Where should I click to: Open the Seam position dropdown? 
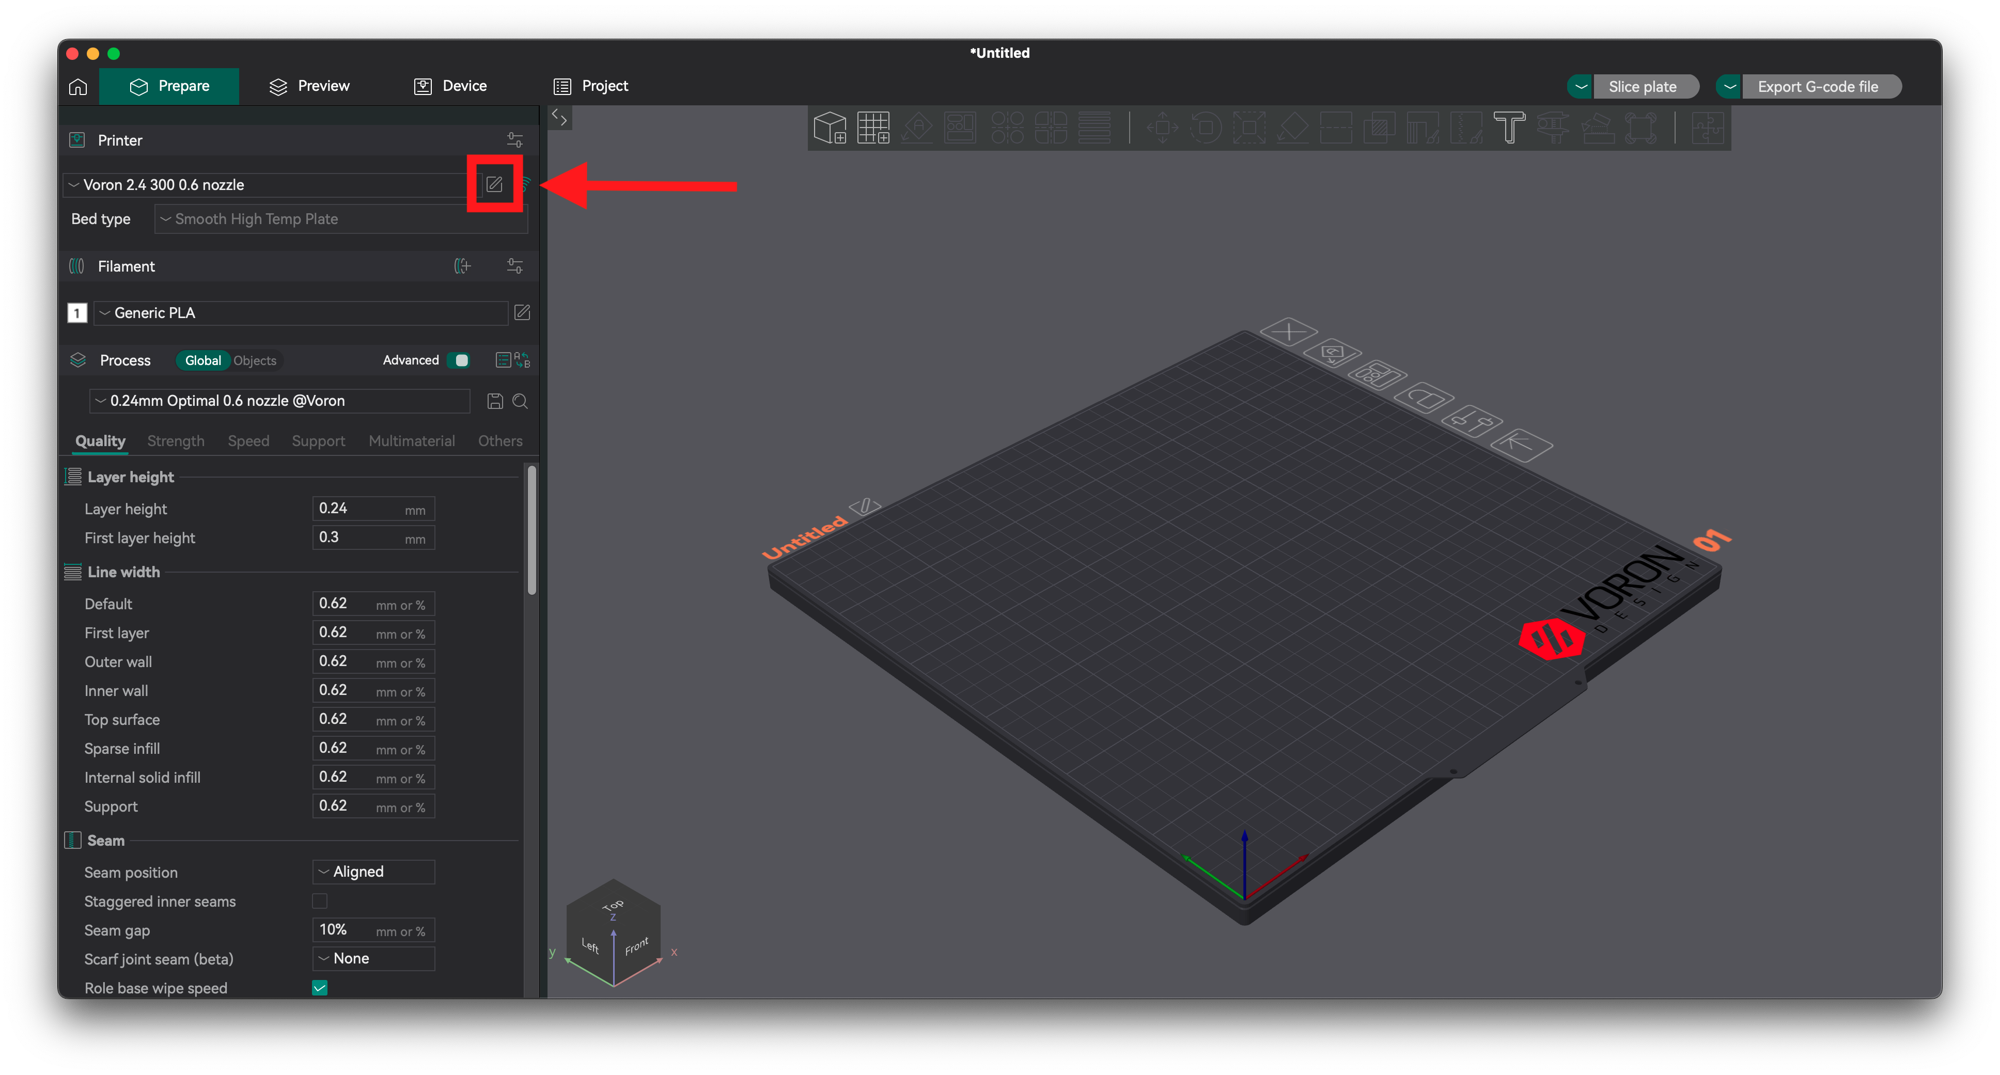(x=374, y=872)
